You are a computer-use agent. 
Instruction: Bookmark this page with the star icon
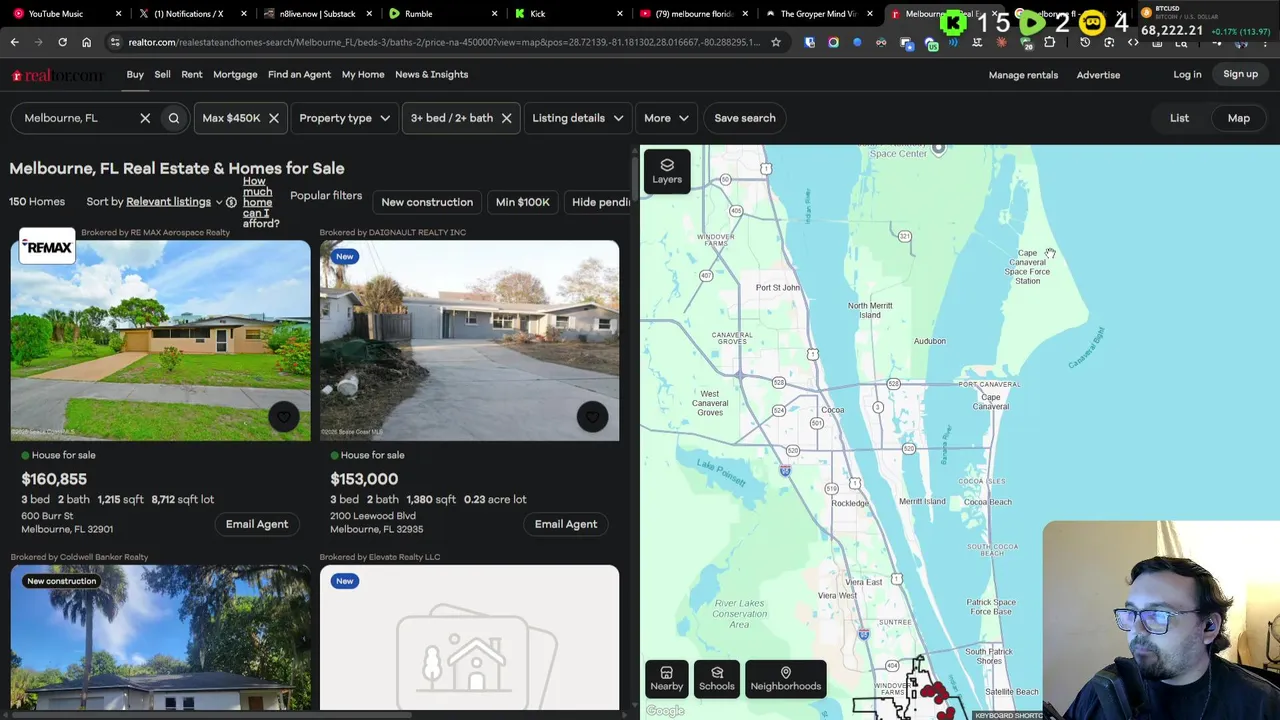coord(775,42)
